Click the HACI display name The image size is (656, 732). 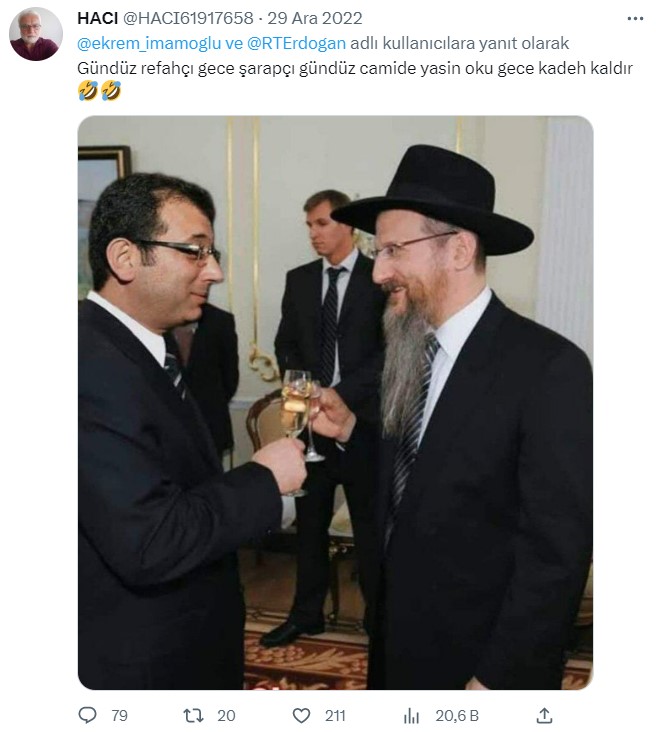[98, 18]
